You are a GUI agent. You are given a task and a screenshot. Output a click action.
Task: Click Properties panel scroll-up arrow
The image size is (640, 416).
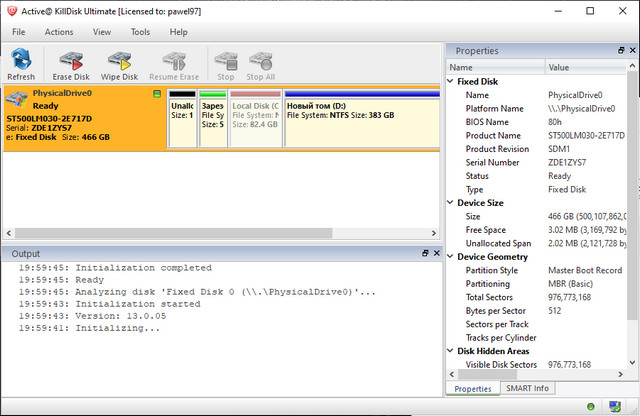click(x=632, y=65)
